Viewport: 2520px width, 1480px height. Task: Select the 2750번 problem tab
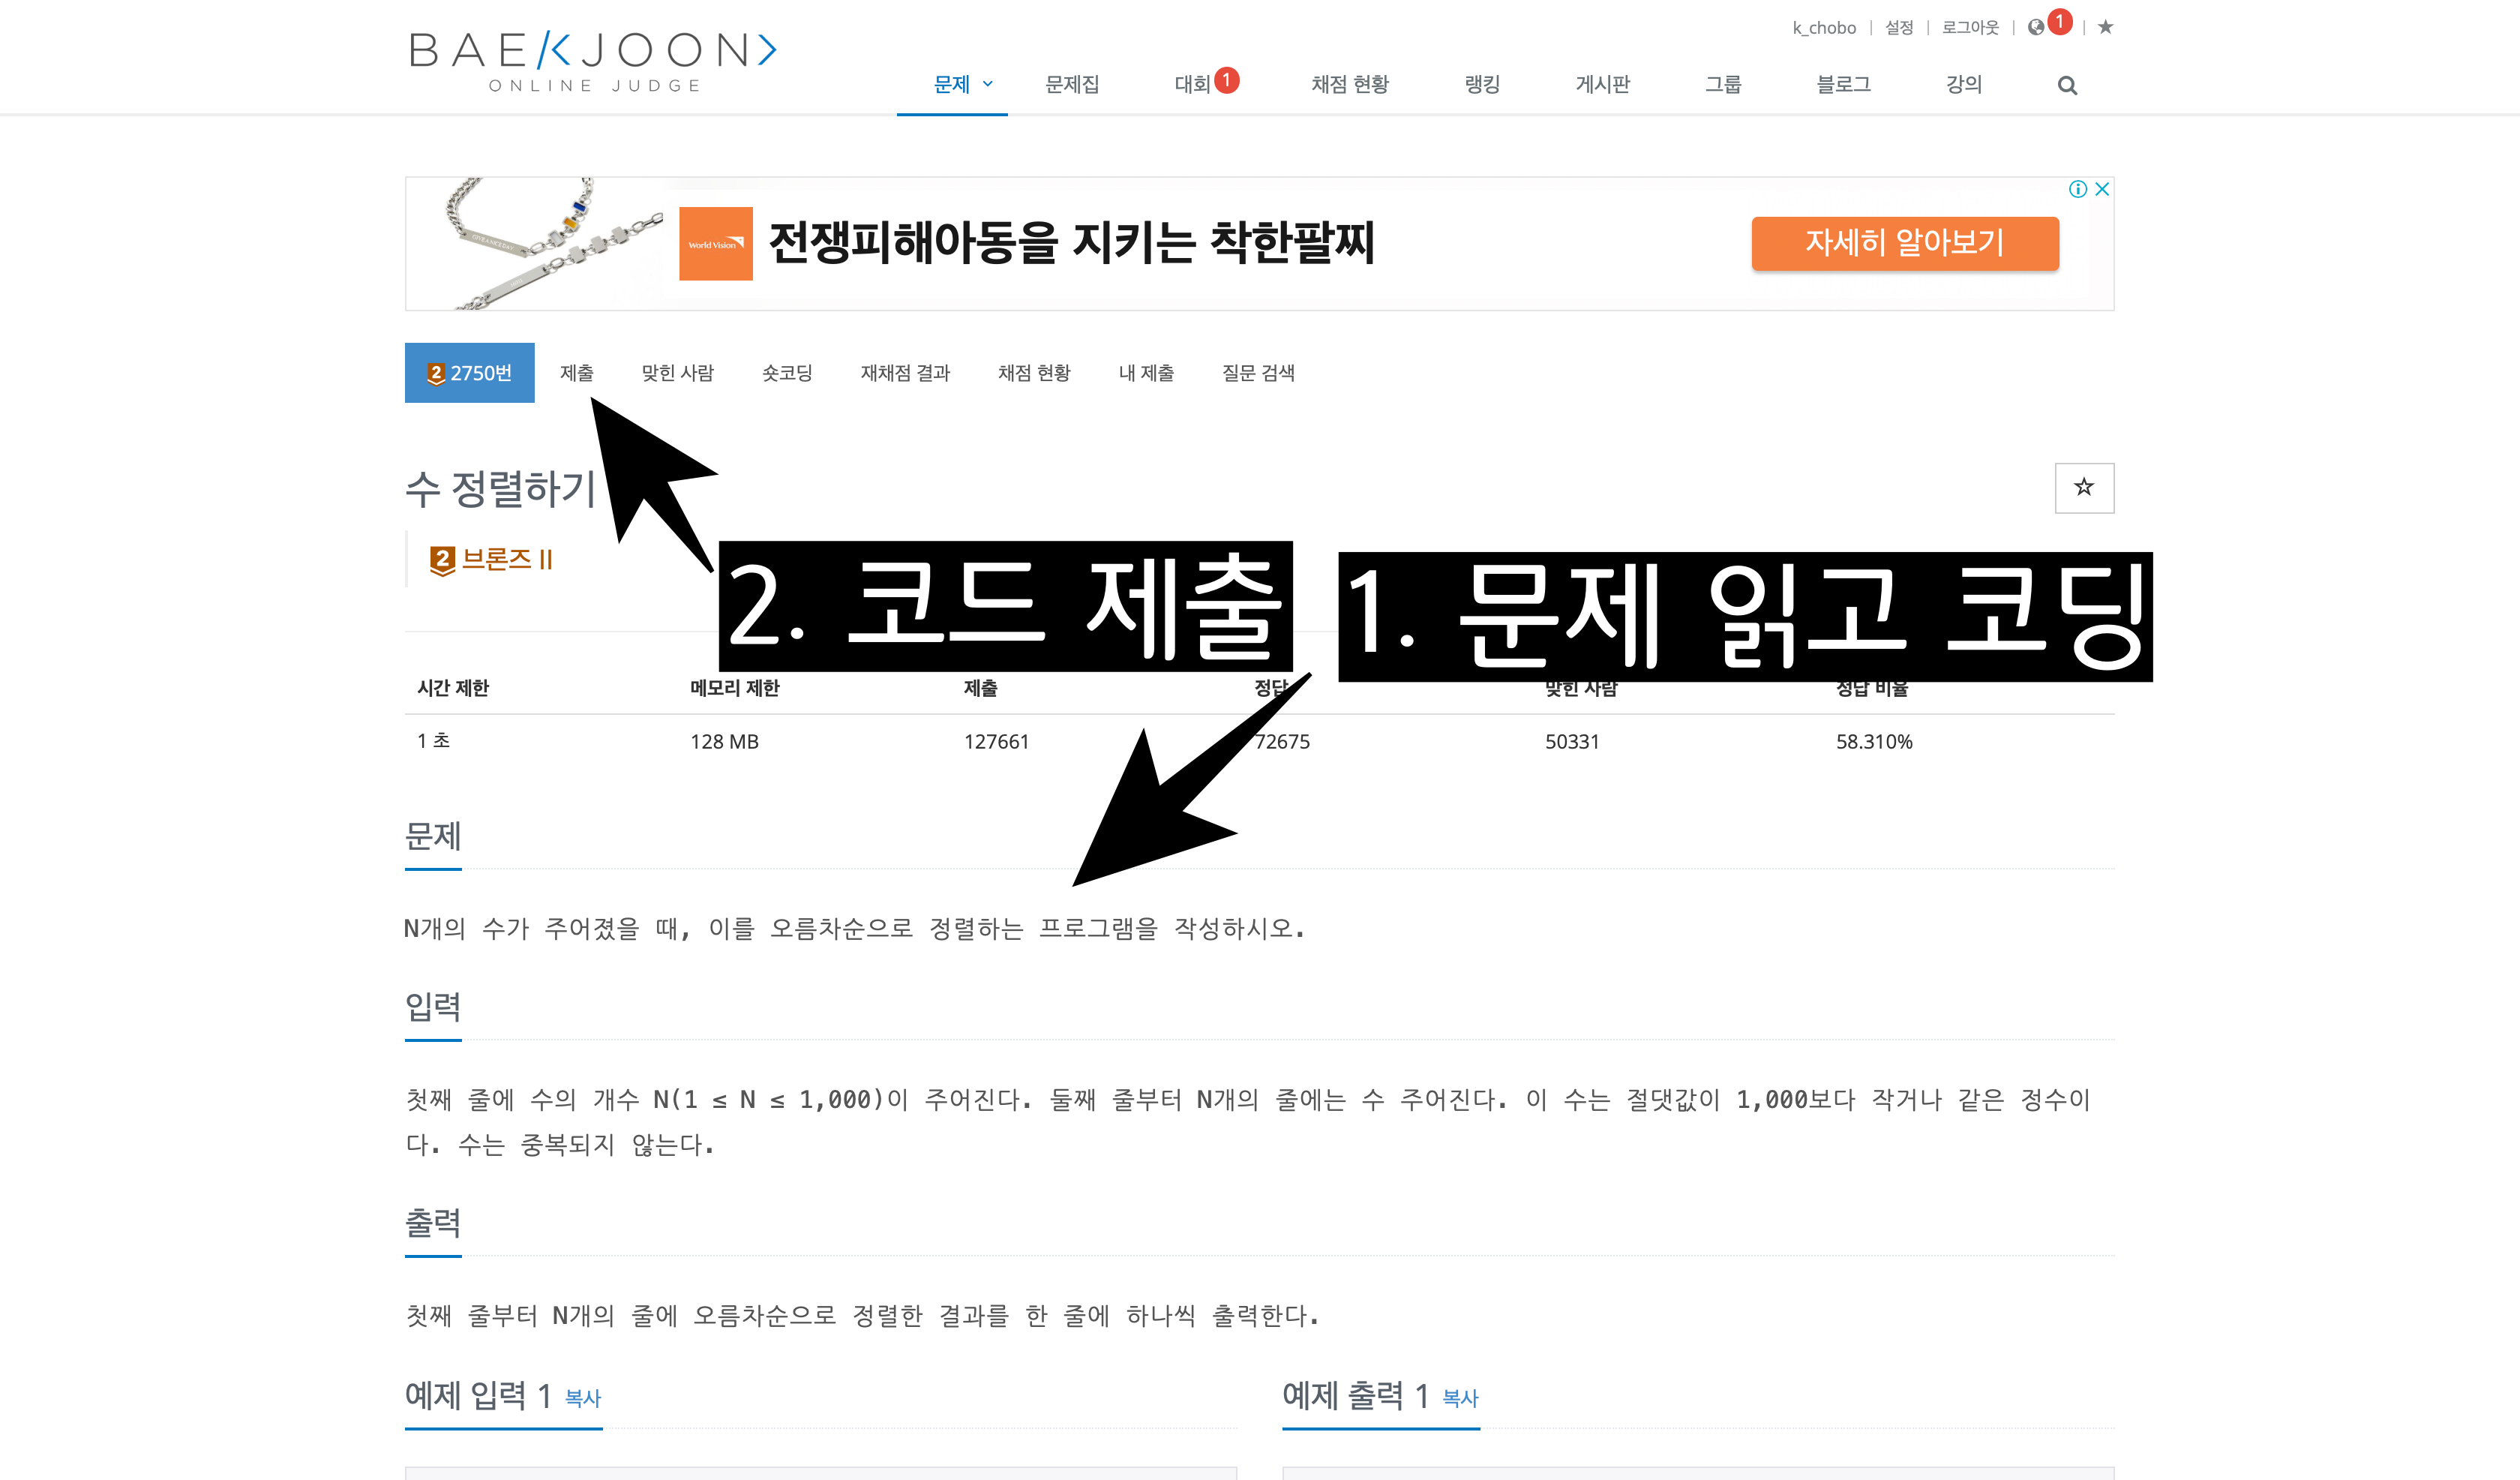coord(469,373)
